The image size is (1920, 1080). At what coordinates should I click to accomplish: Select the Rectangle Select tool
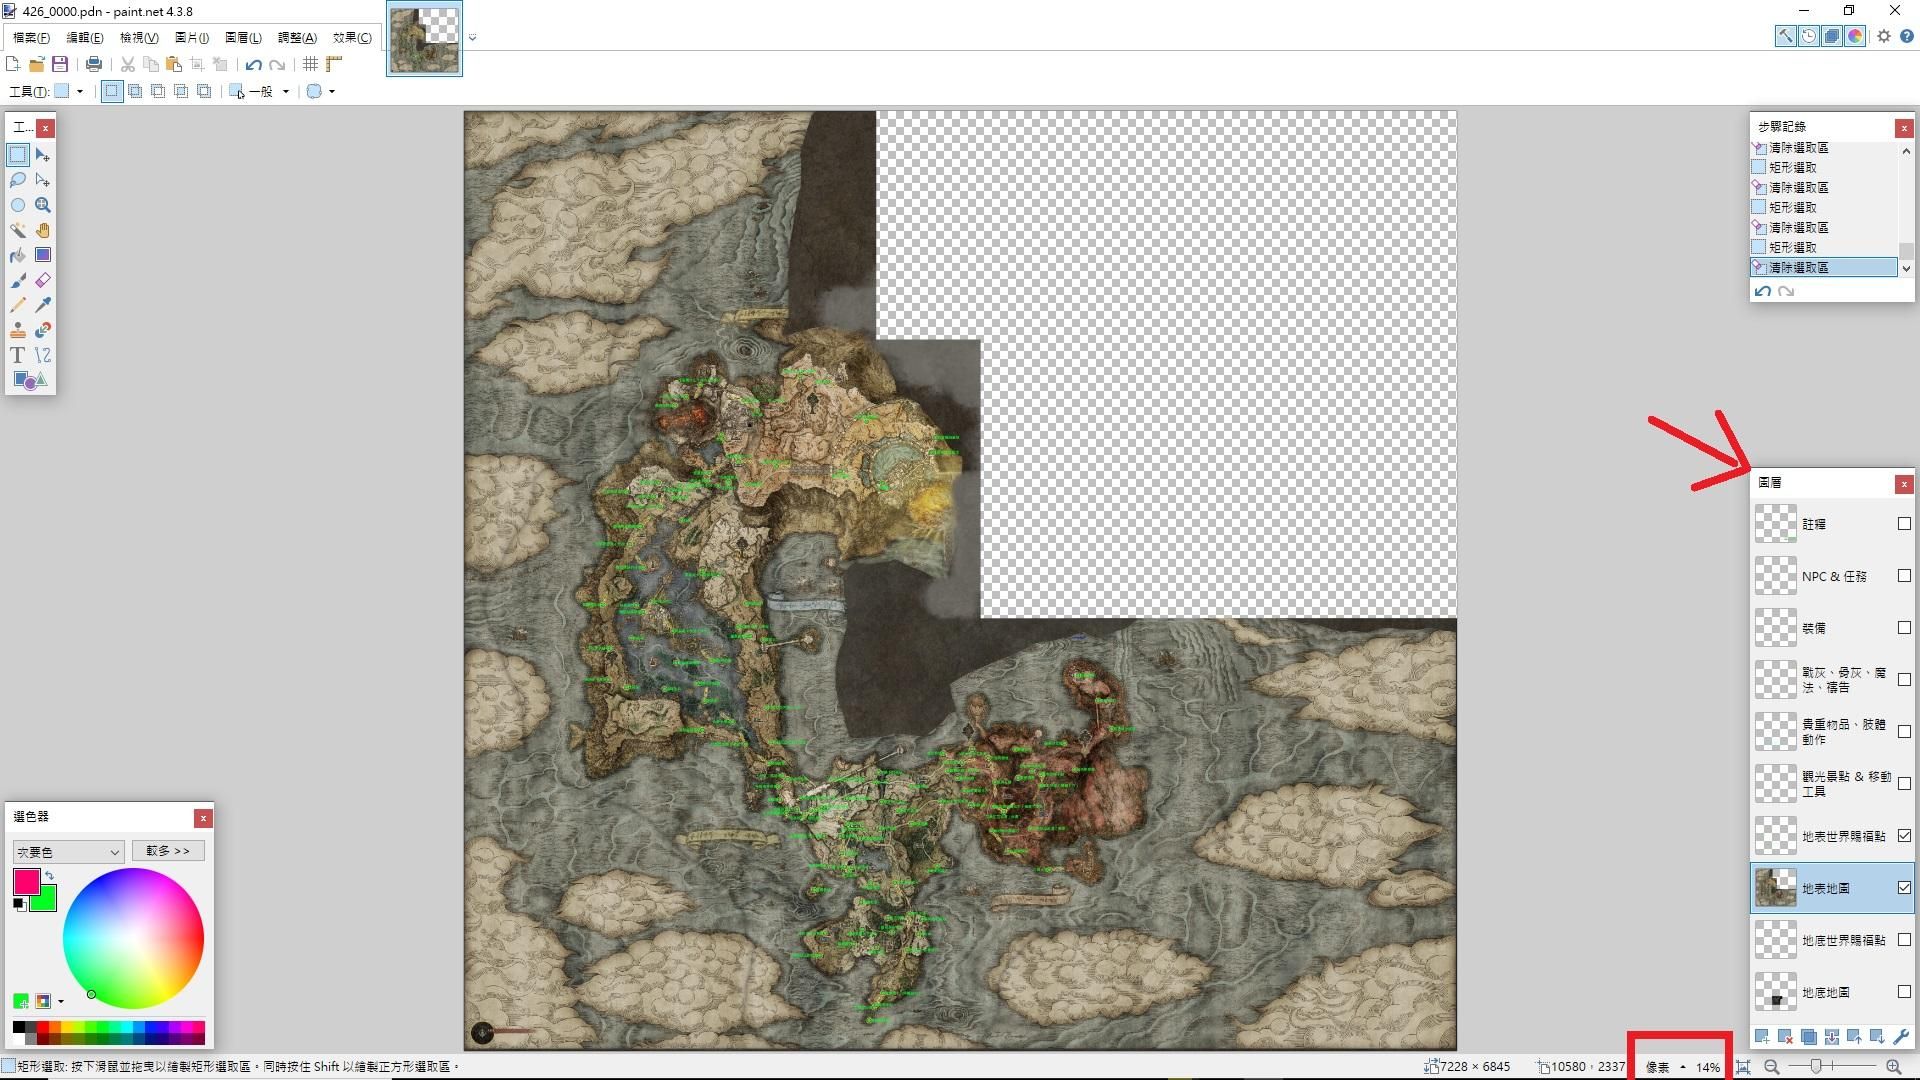tap(18, 155)
